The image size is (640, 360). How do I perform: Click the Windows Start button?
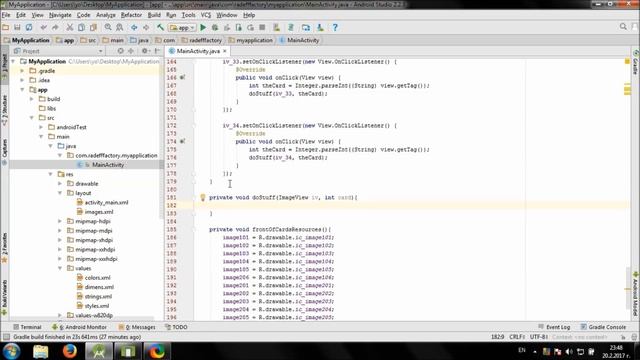[11, 351]
